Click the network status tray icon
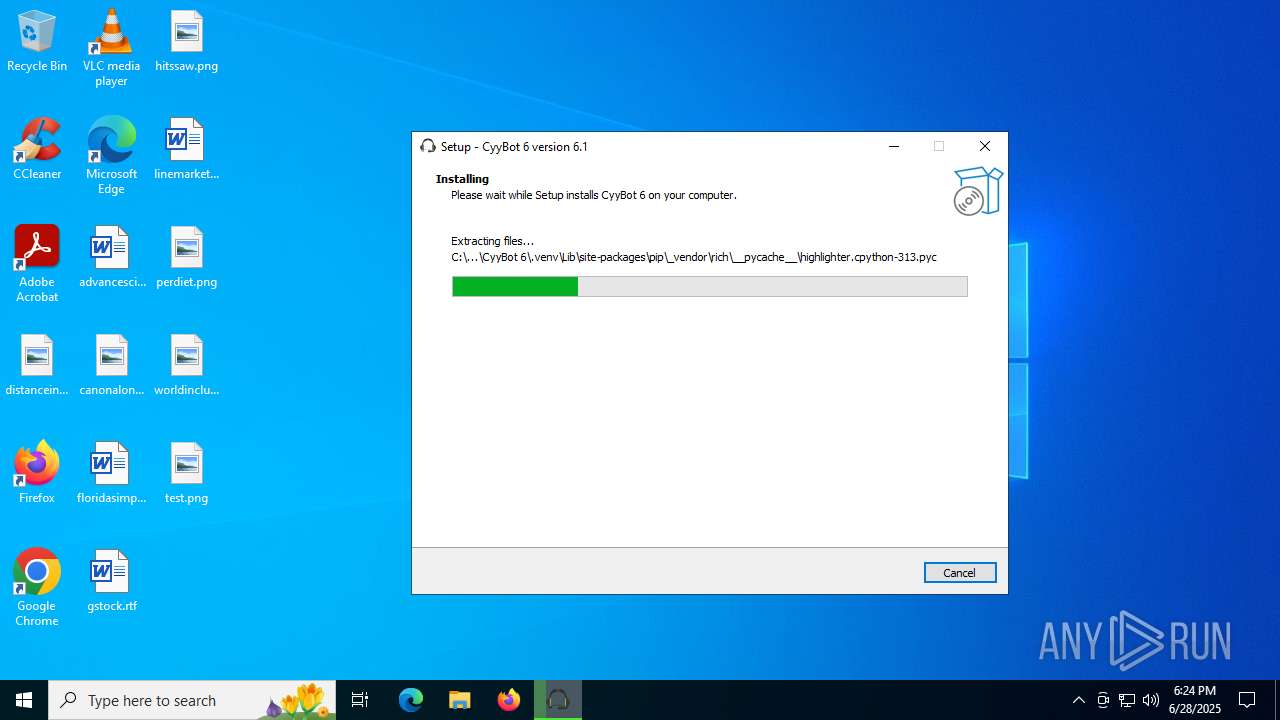Screen dimensions: 1280x720 click(x=1127, y=700)
